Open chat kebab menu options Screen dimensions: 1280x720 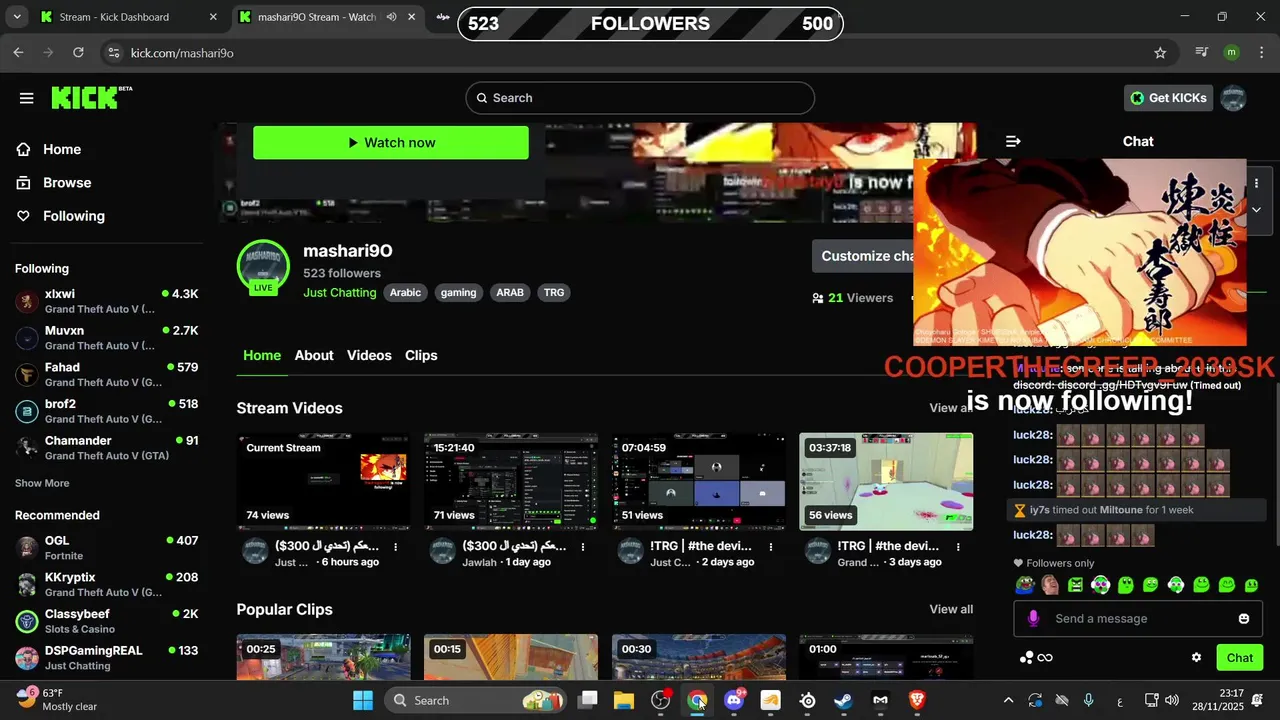[1256, 184]
